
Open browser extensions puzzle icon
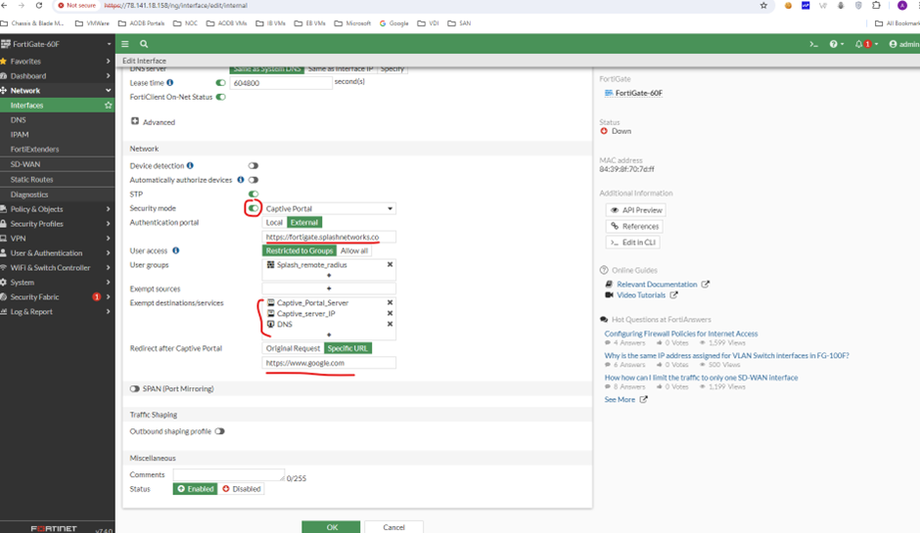point(876,5)
